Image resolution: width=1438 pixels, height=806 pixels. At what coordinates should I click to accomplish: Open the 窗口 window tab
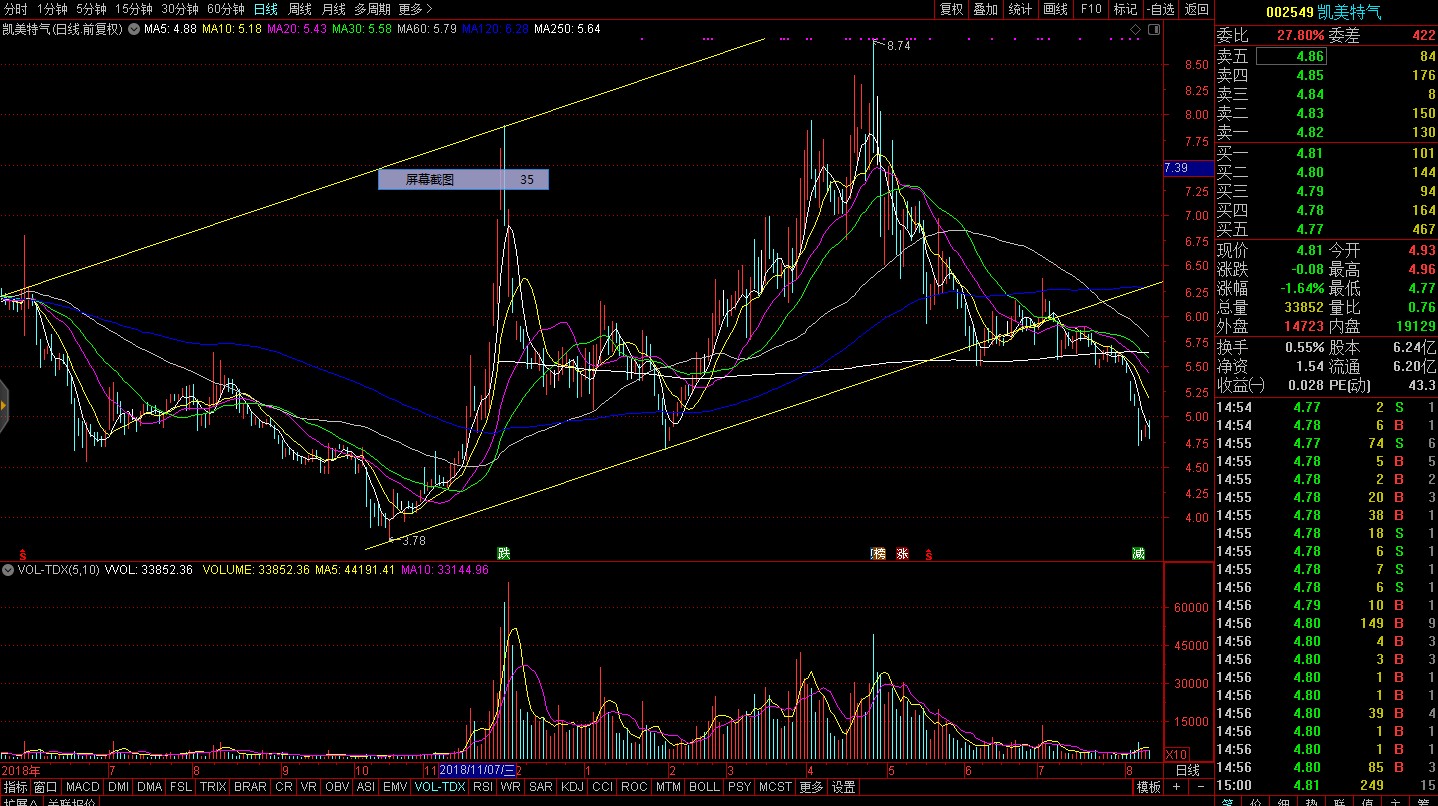[46, 787]
